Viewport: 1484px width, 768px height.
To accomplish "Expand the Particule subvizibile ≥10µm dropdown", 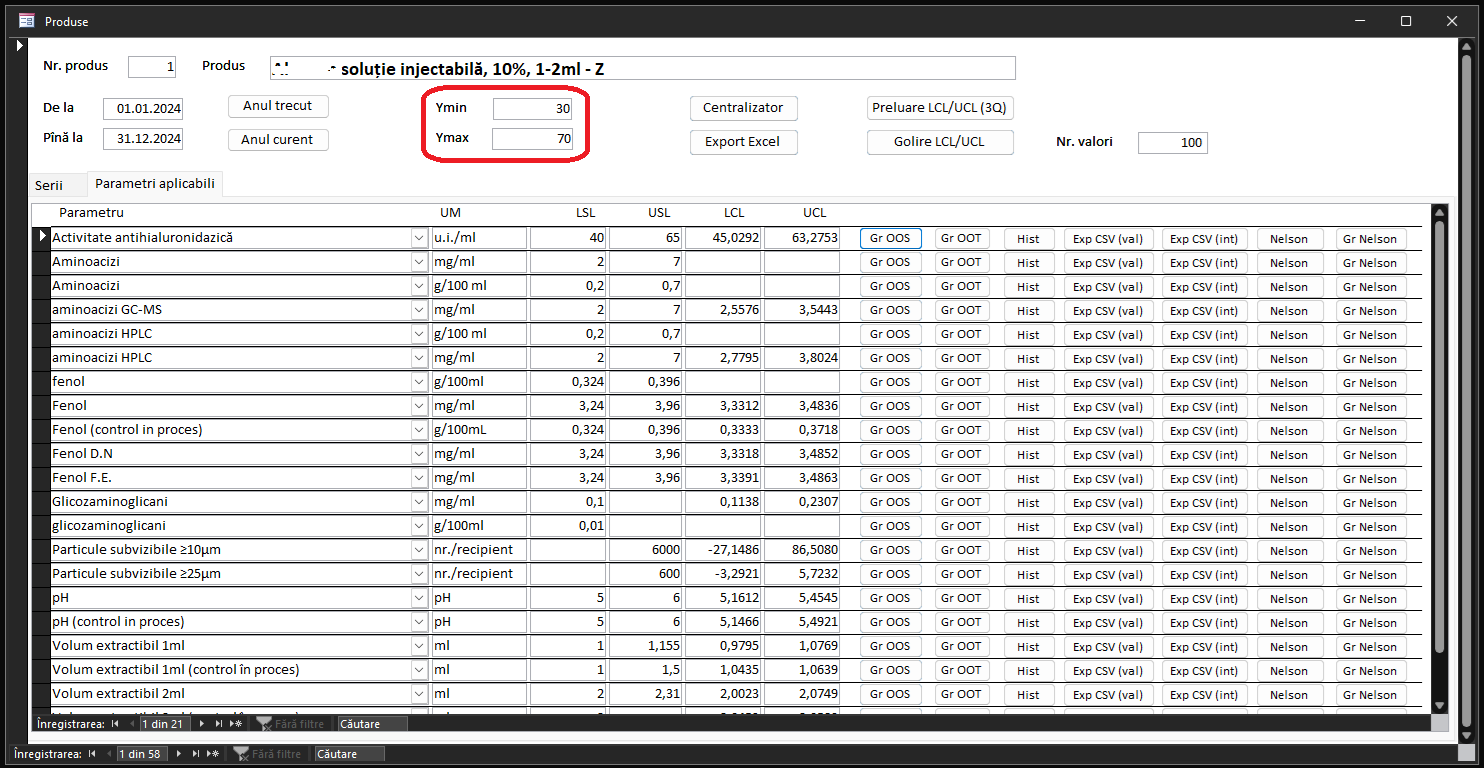I will [x=418, y=550].
